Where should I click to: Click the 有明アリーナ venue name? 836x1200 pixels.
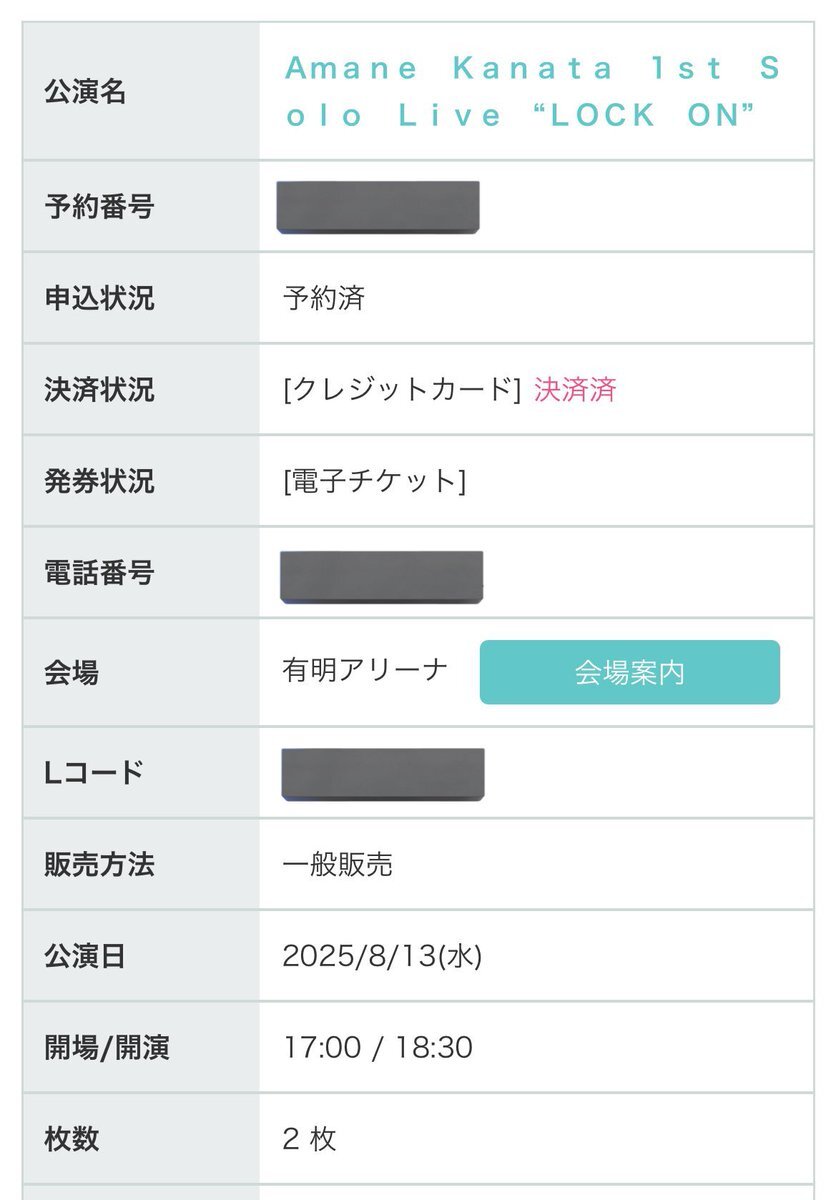pos(365,671)
